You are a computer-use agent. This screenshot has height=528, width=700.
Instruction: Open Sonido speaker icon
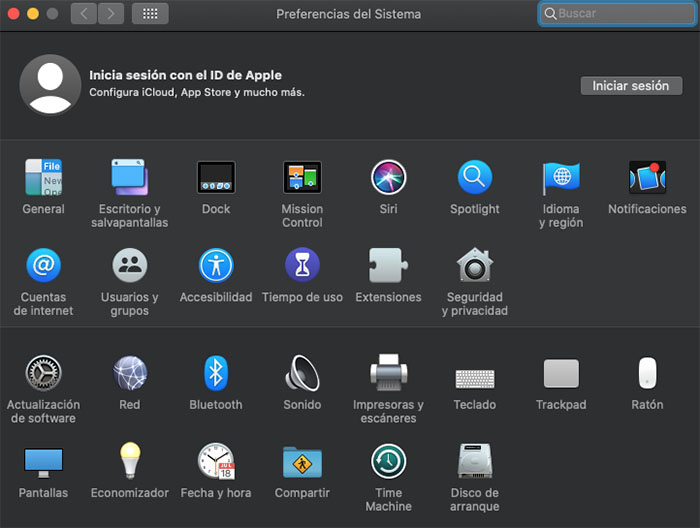302,373
